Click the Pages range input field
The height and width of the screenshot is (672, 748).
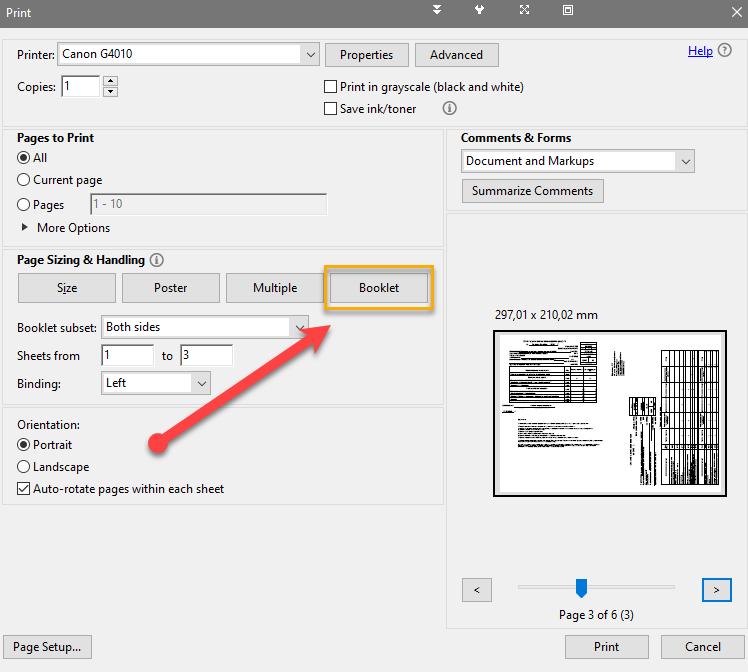click(208, 204)
